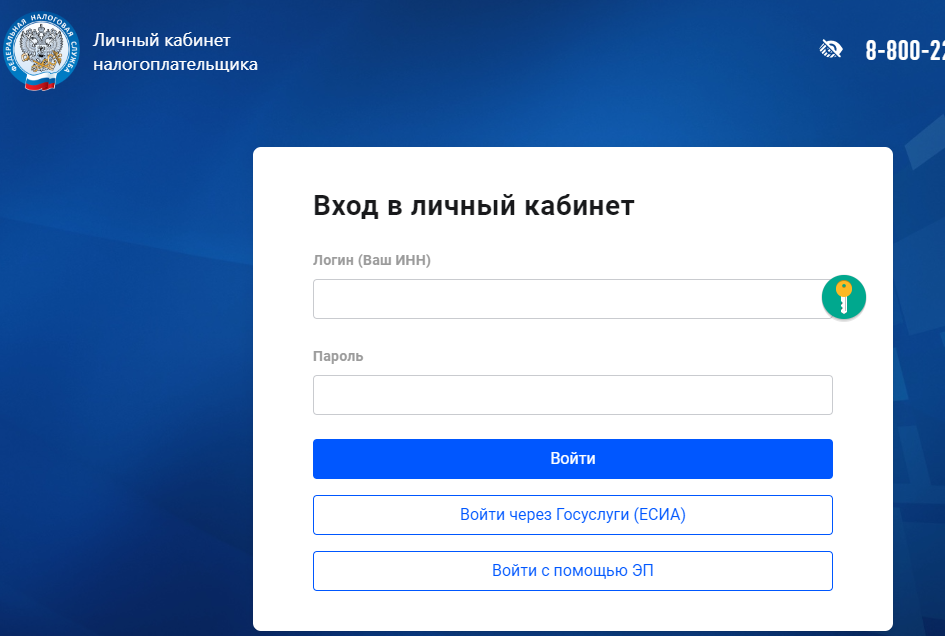Click the Federal Tax Service coat-of-arms logo

point(41,48)
